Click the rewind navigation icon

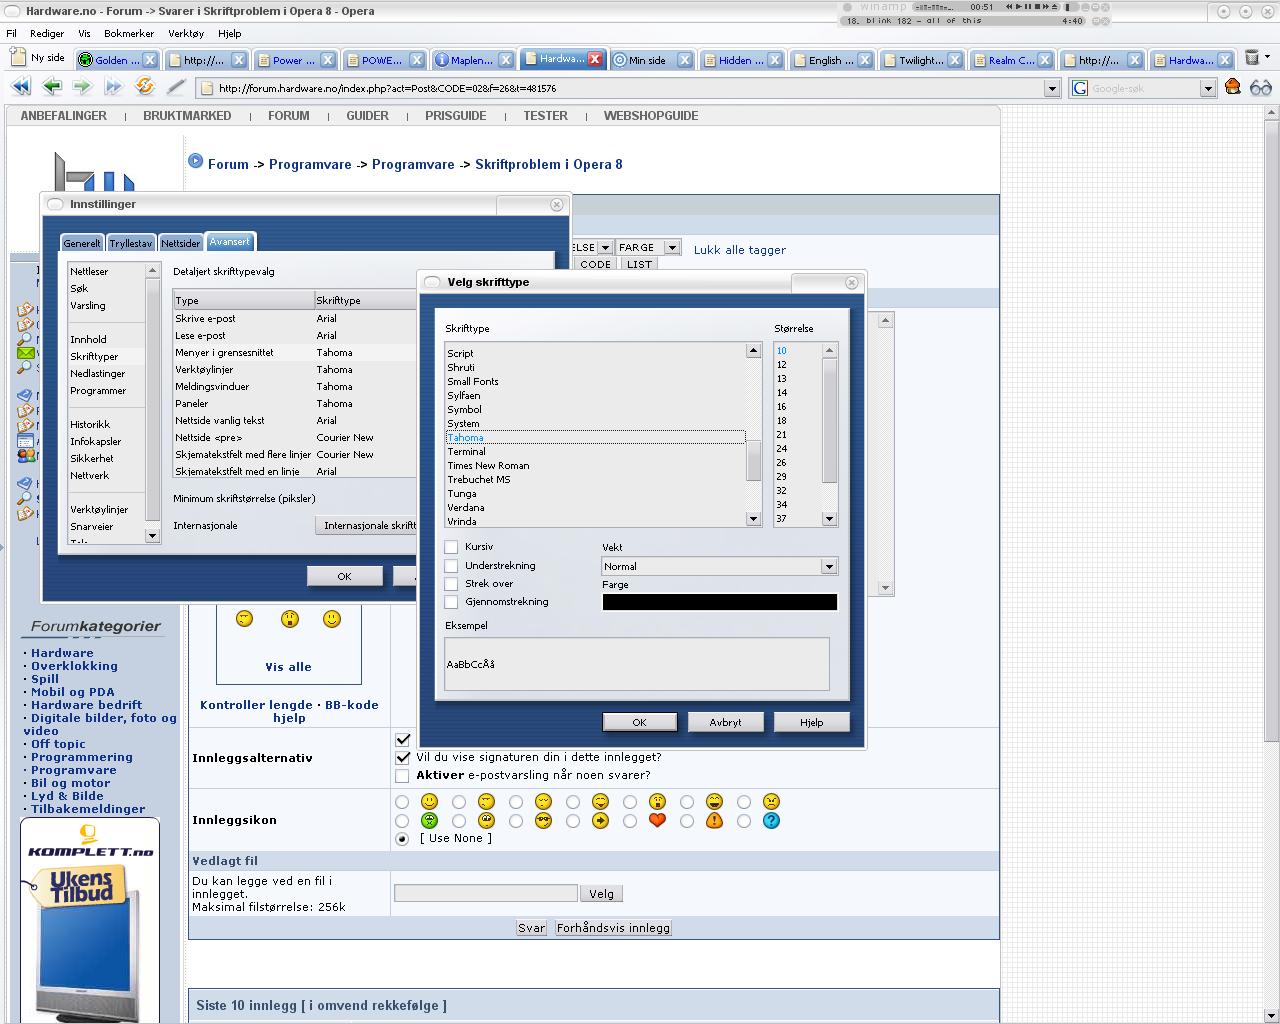click(21, 87)
